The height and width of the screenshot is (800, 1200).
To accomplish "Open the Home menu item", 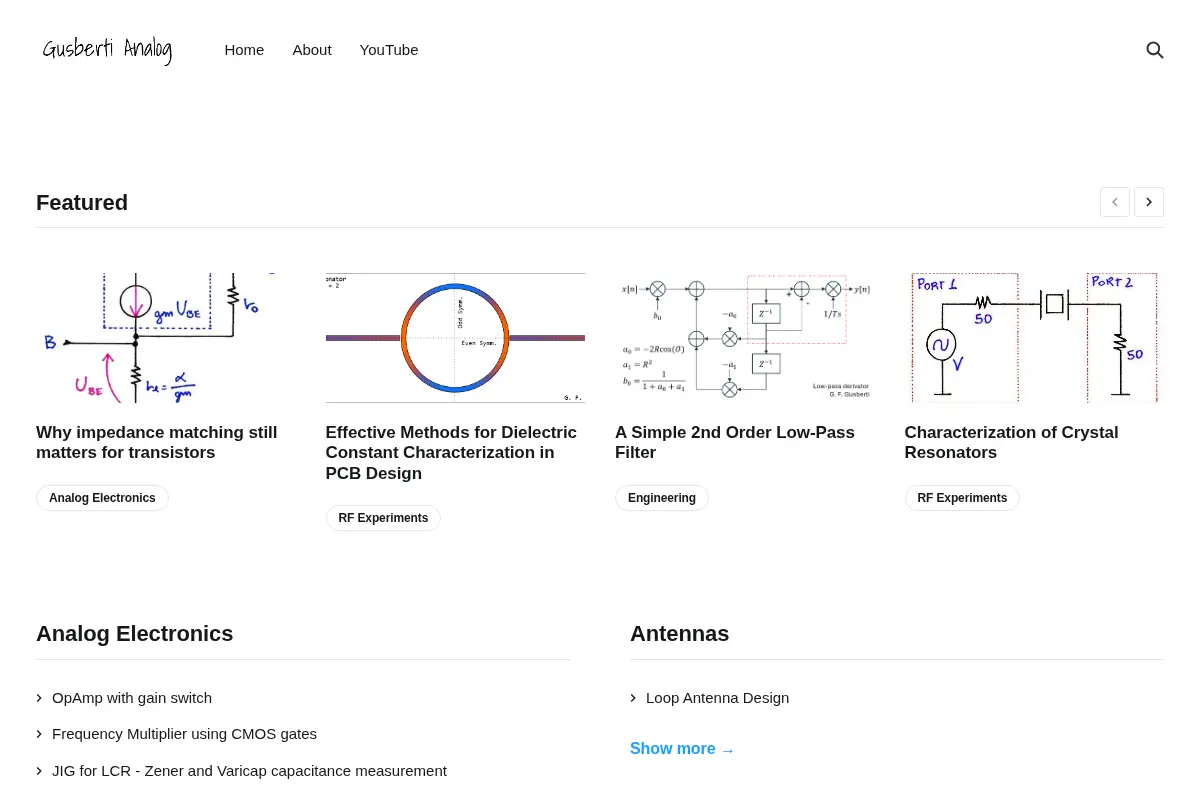I will (244, 50).
